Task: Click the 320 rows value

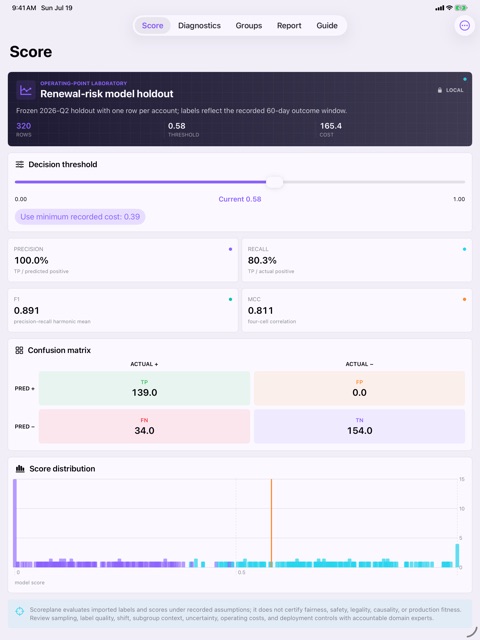Action: 24,126
